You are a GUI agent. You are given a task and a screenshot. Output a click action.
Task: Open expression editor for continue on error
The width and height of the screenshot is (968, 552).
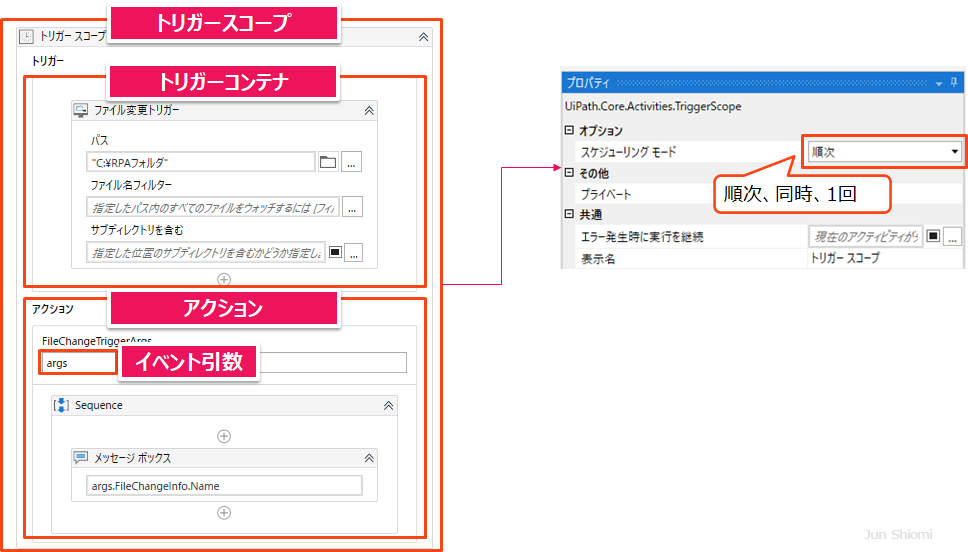point(953,236)
